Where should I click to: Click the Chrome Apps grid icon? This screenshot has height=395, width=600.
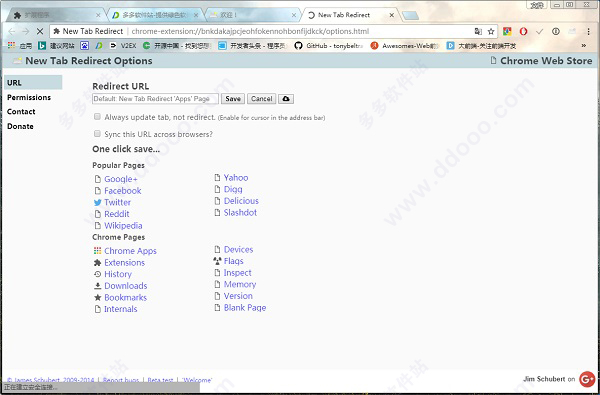coord(98,251)
